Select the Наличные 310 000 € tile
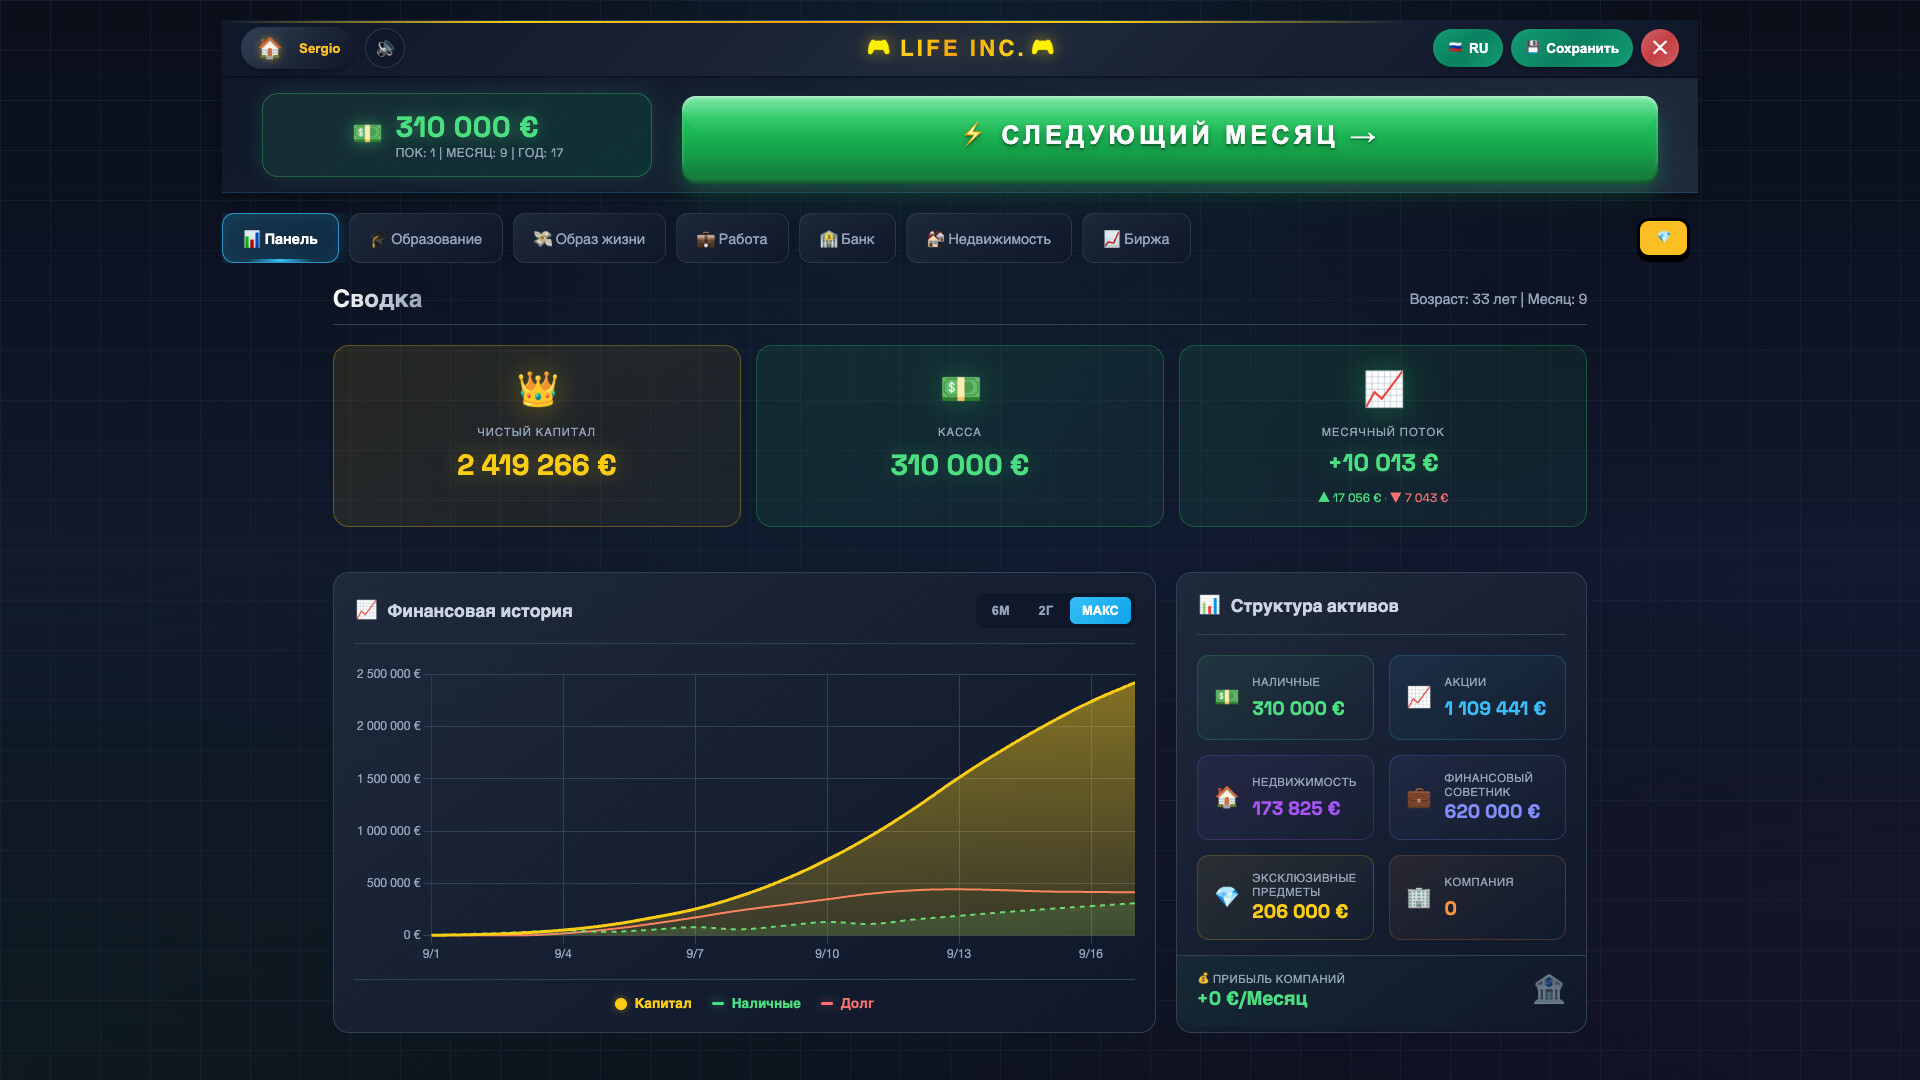This screenshot has width=1920, height=1080. 1285,697
